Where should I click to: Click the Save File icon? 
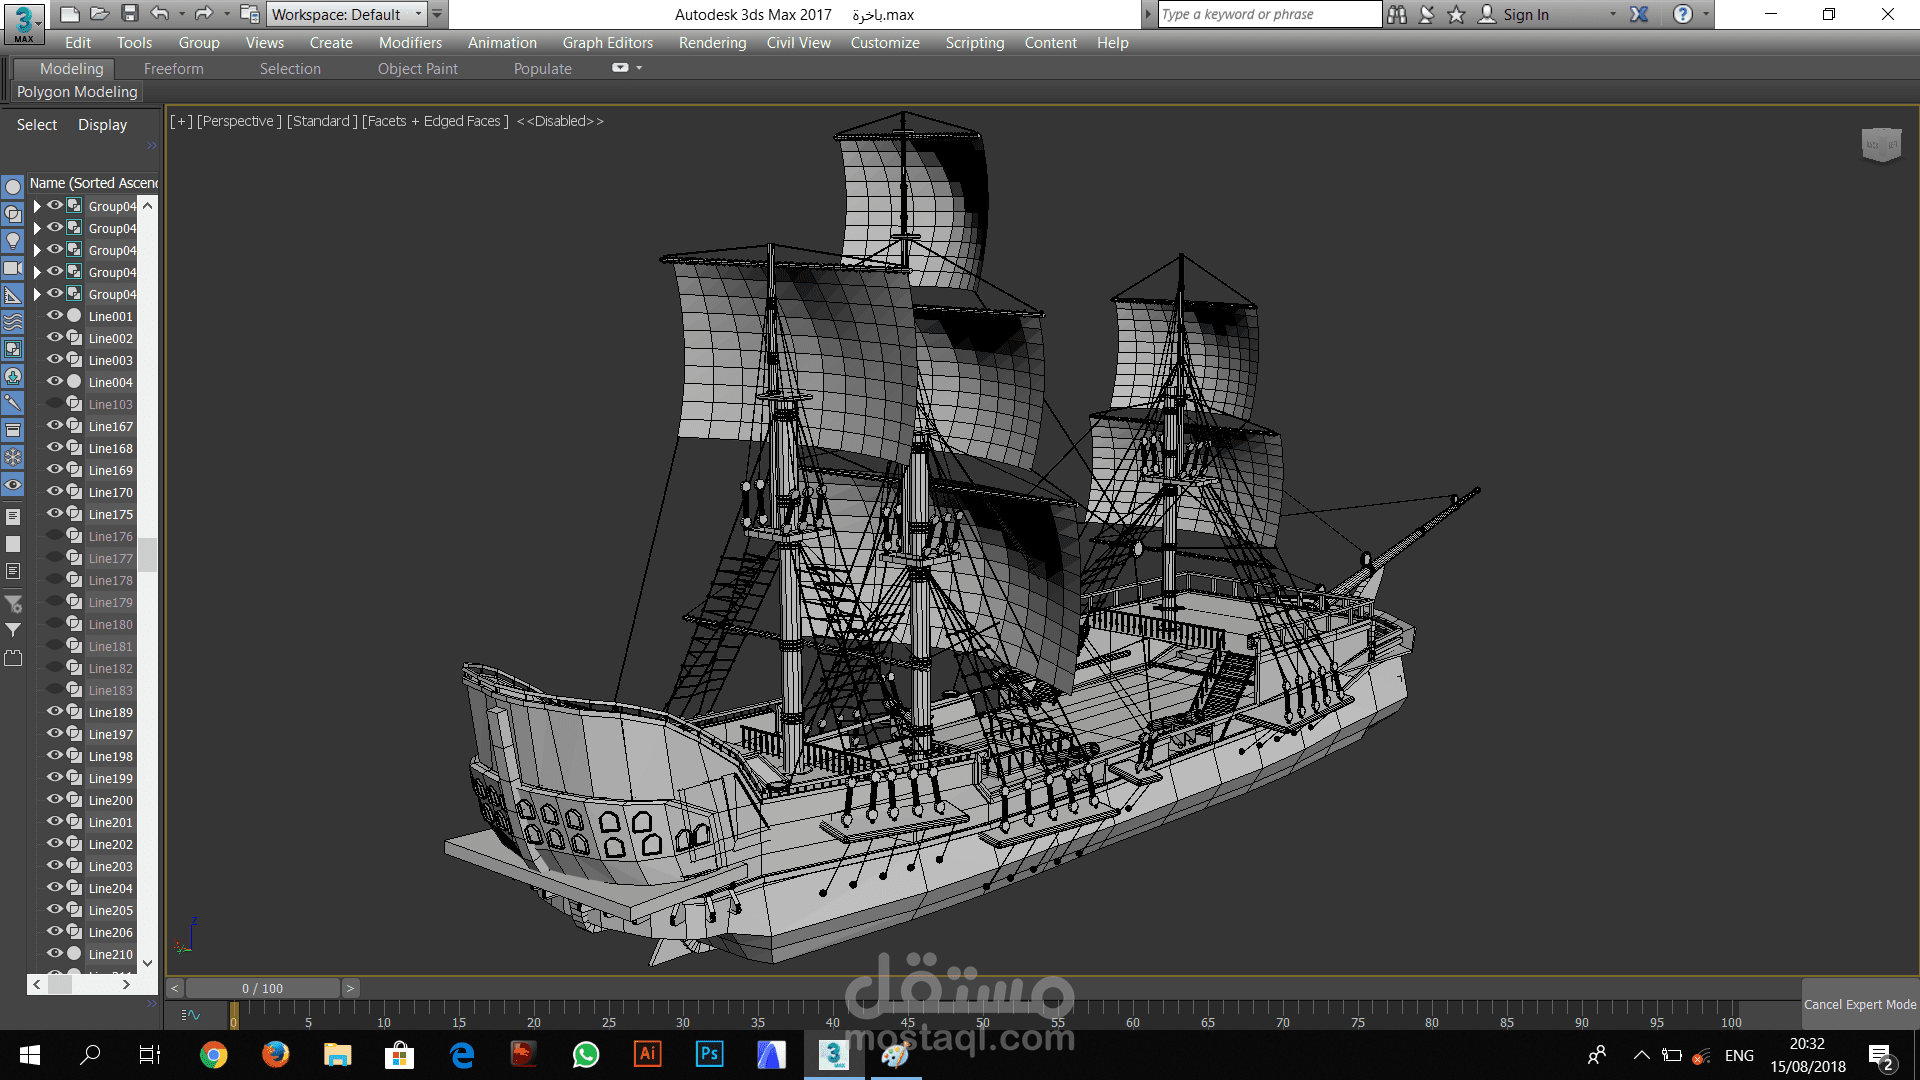click(130, 14)
